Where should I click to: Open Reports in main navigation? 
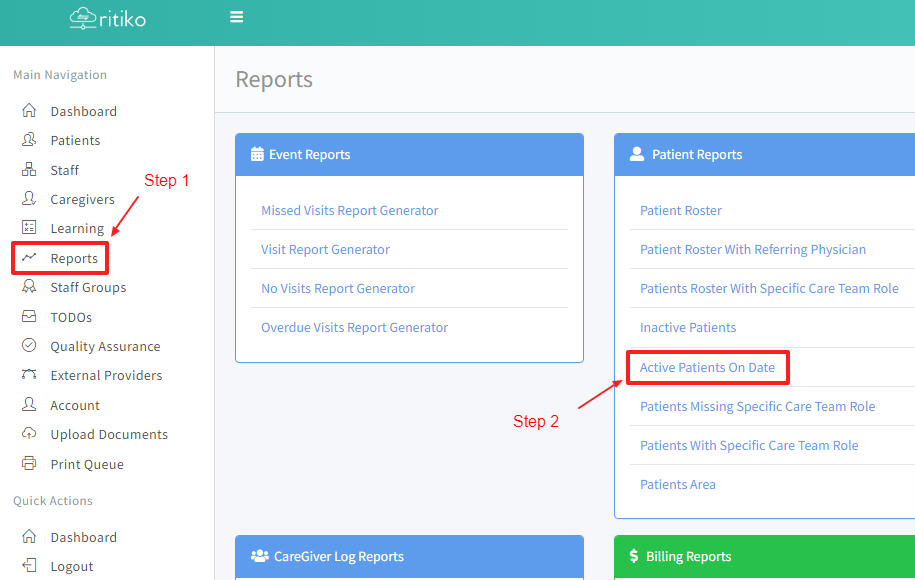click(73, 258)
